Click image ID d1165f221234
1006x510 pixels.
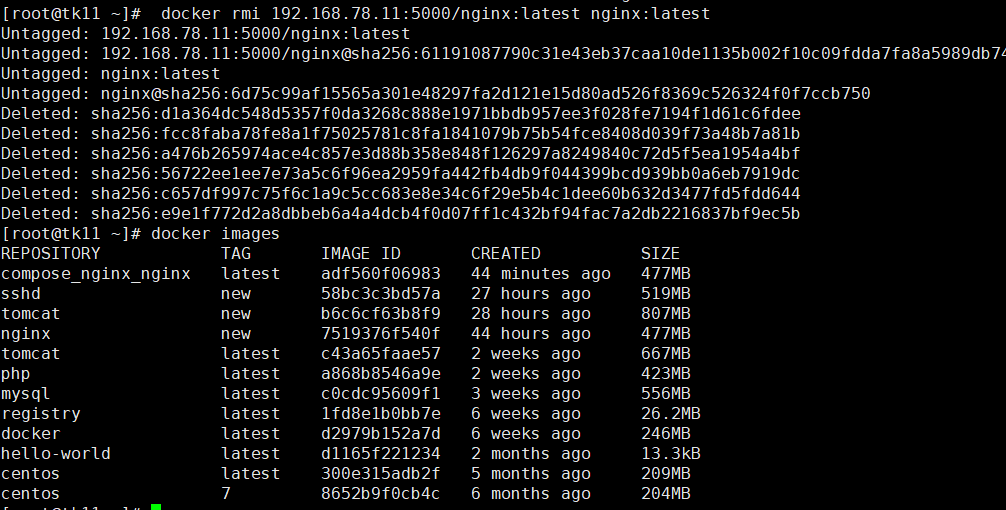(x=381, y=454)
